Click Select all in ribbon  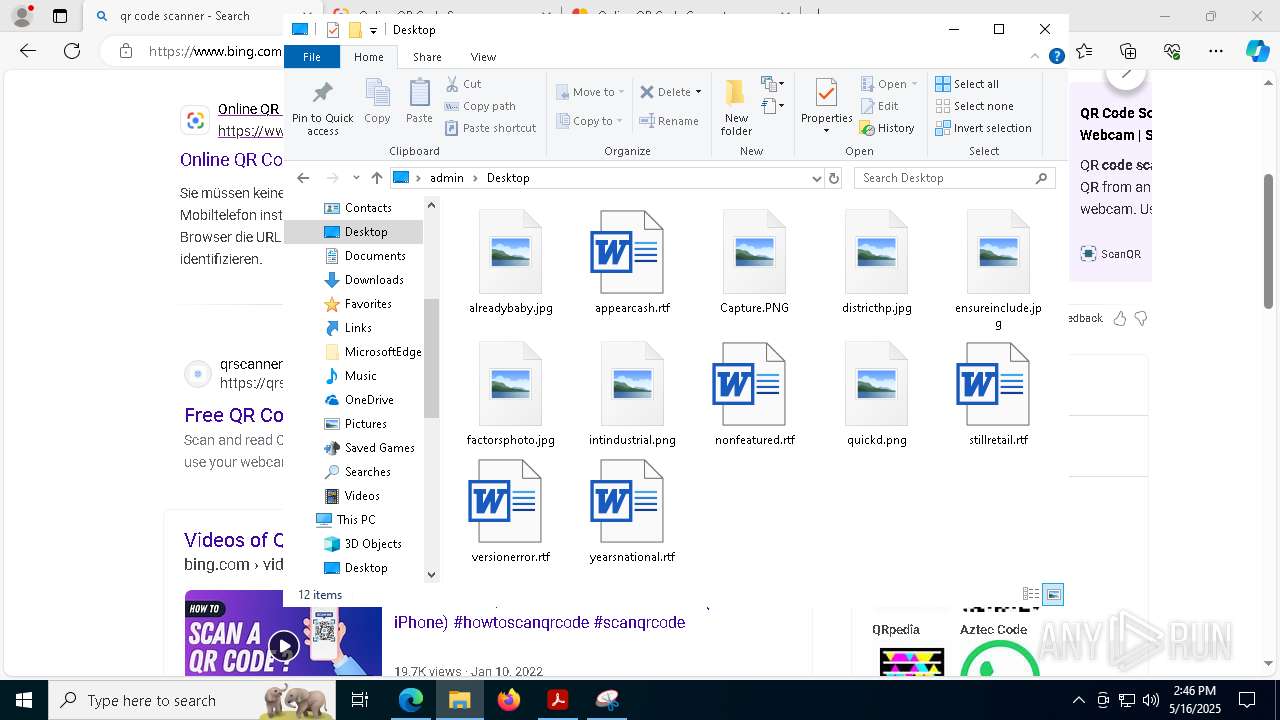tap(966, 84)
